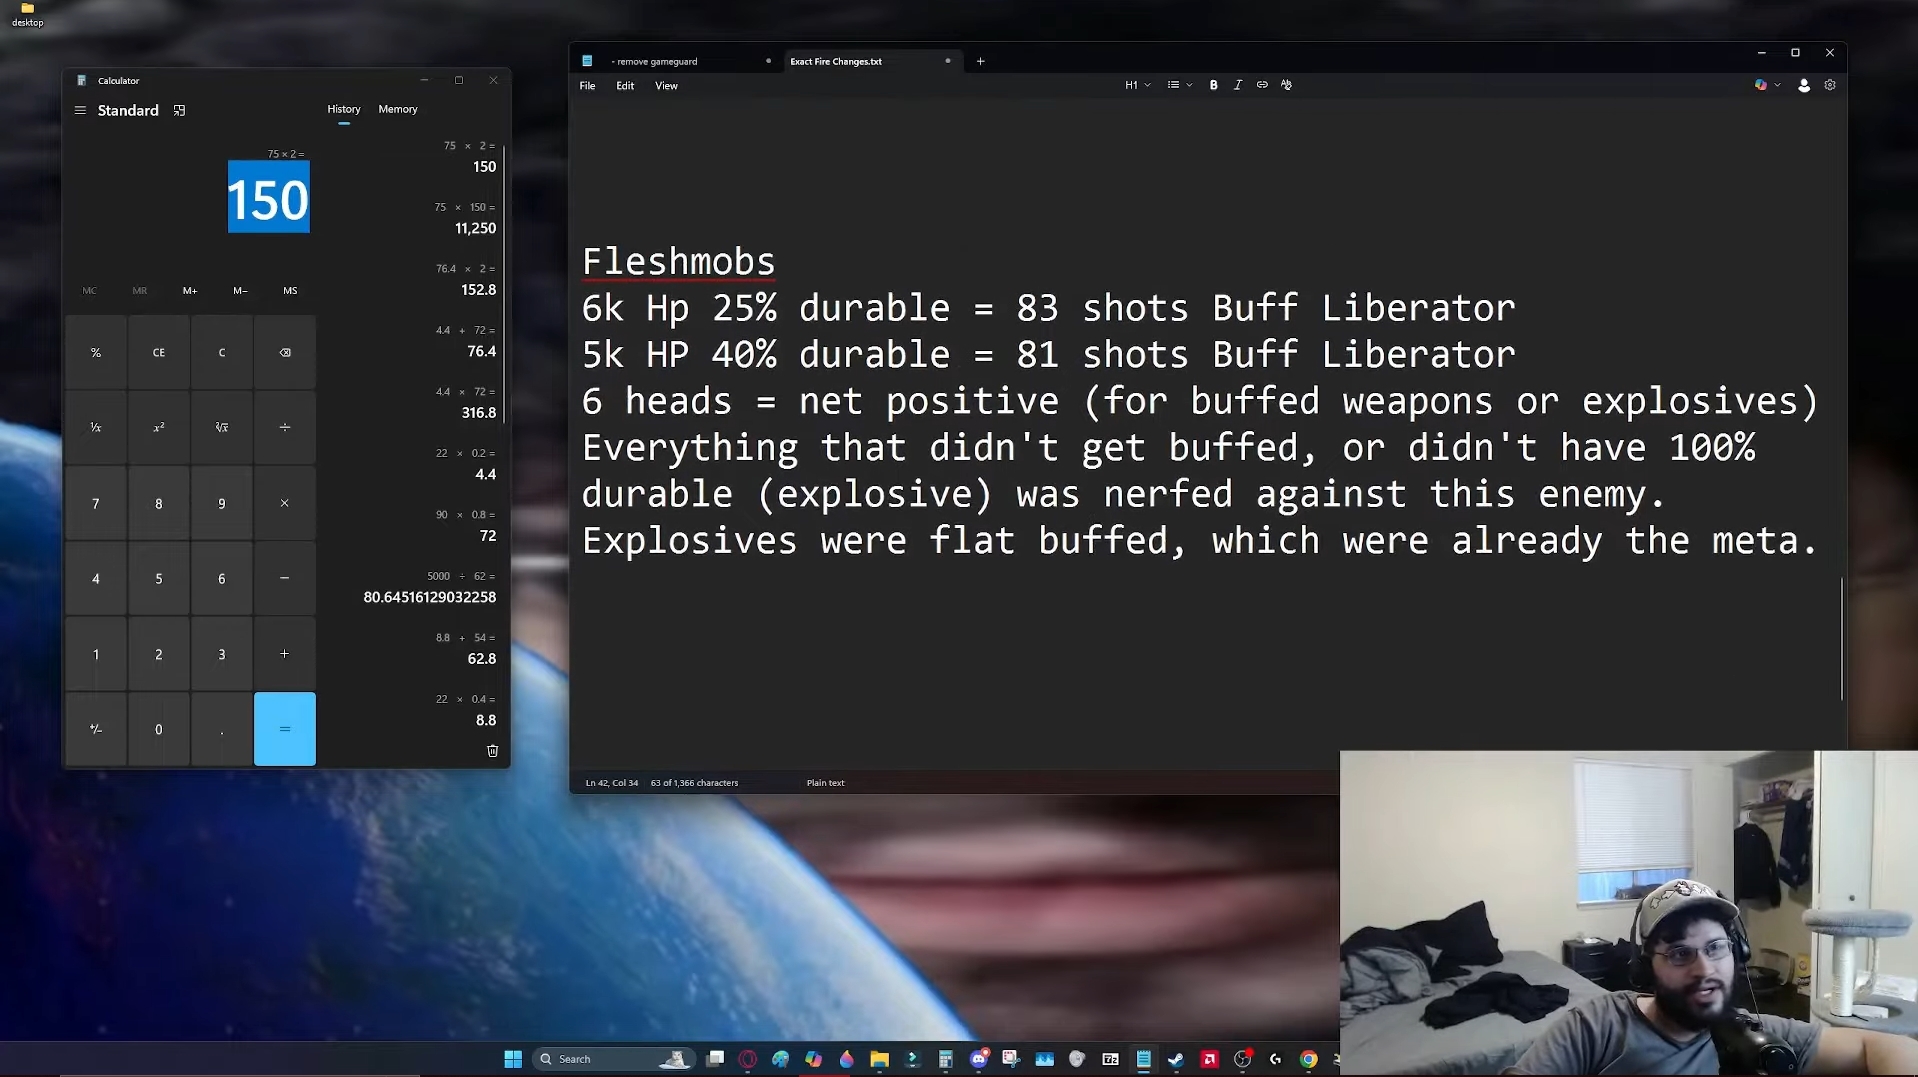
Task: Click the 7 key in Calculator
Action: coord(96,503)
